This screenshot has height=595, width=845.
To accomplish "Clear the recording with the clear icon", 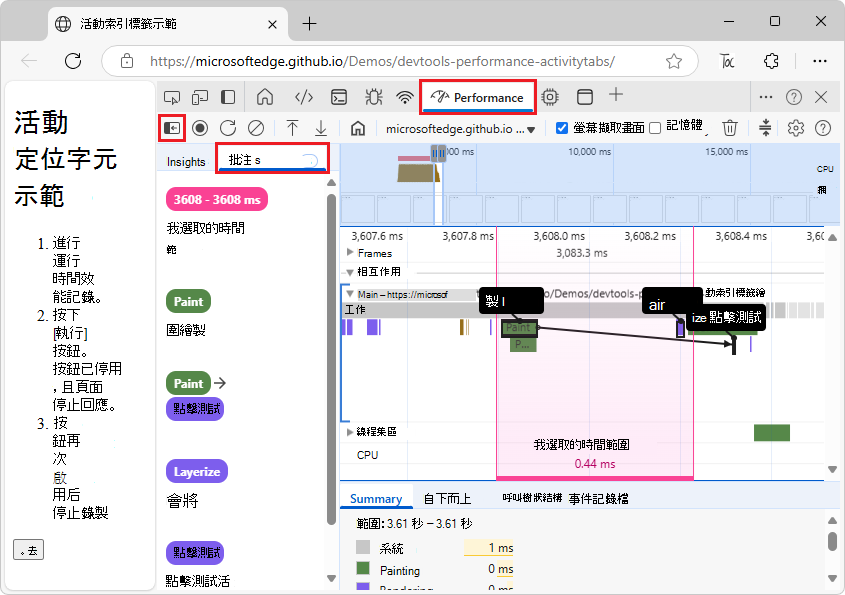I will click(256, 128).
